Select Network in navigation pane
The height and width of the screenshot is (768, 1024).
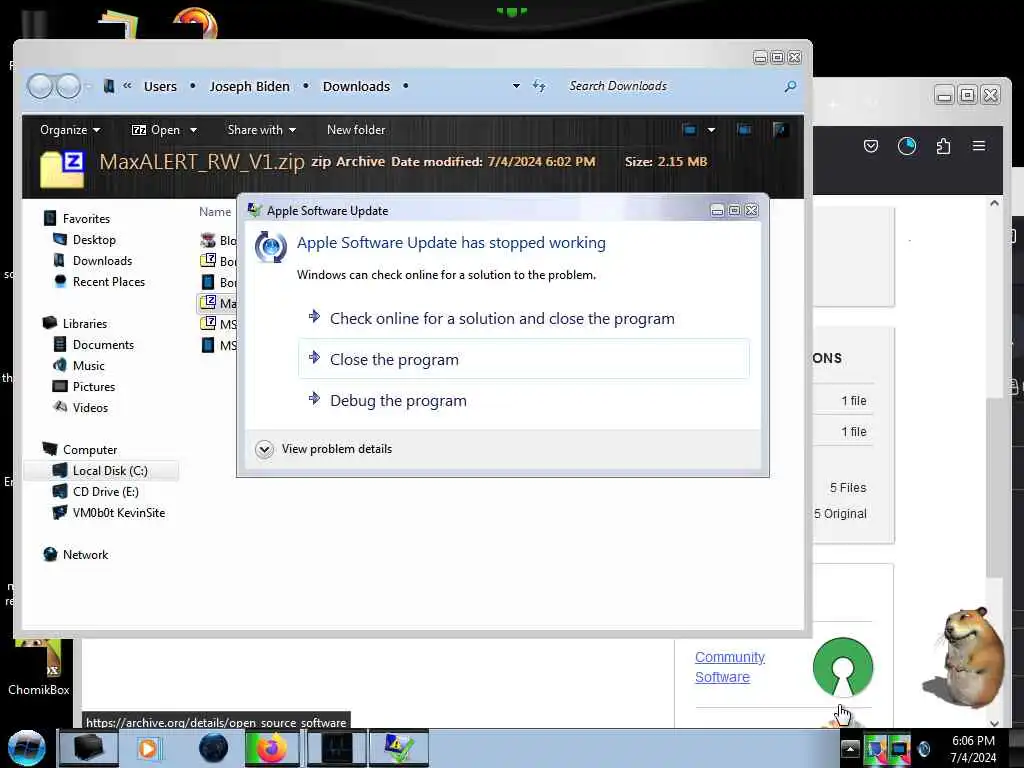76,554
